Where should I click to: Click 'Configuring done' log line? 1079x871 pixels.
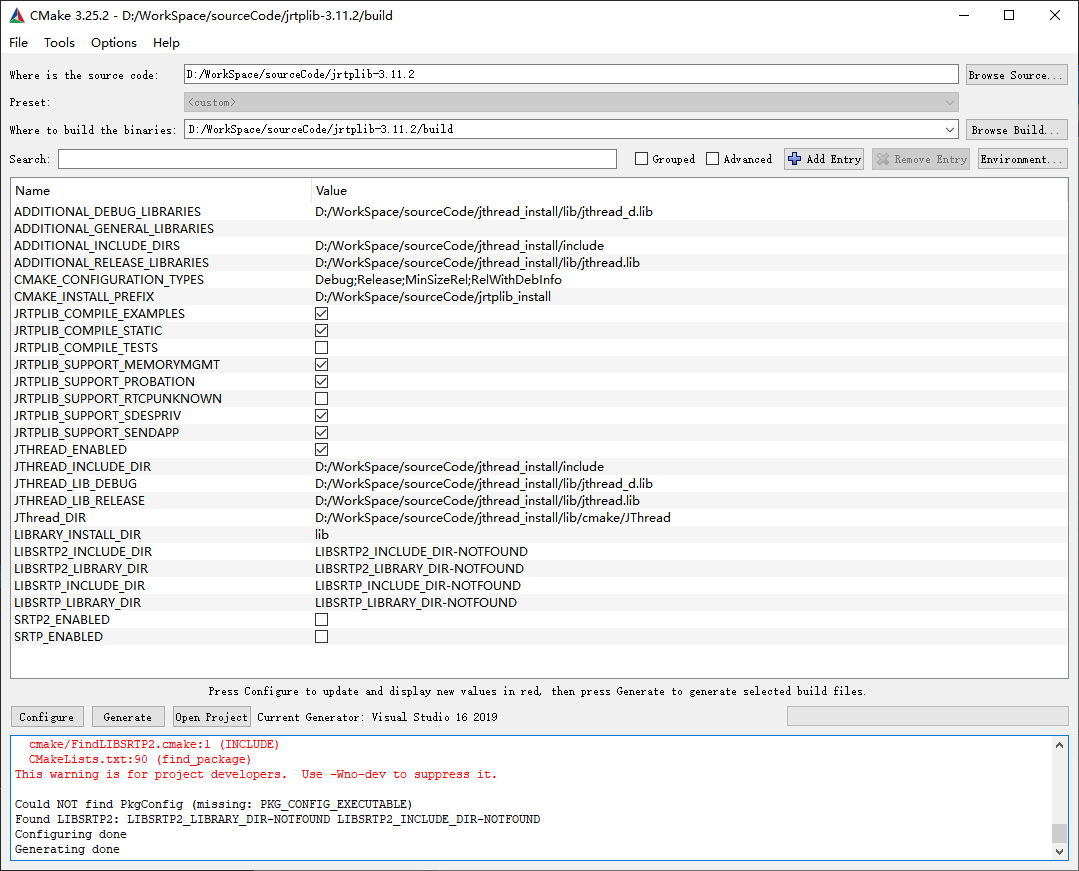71,834
